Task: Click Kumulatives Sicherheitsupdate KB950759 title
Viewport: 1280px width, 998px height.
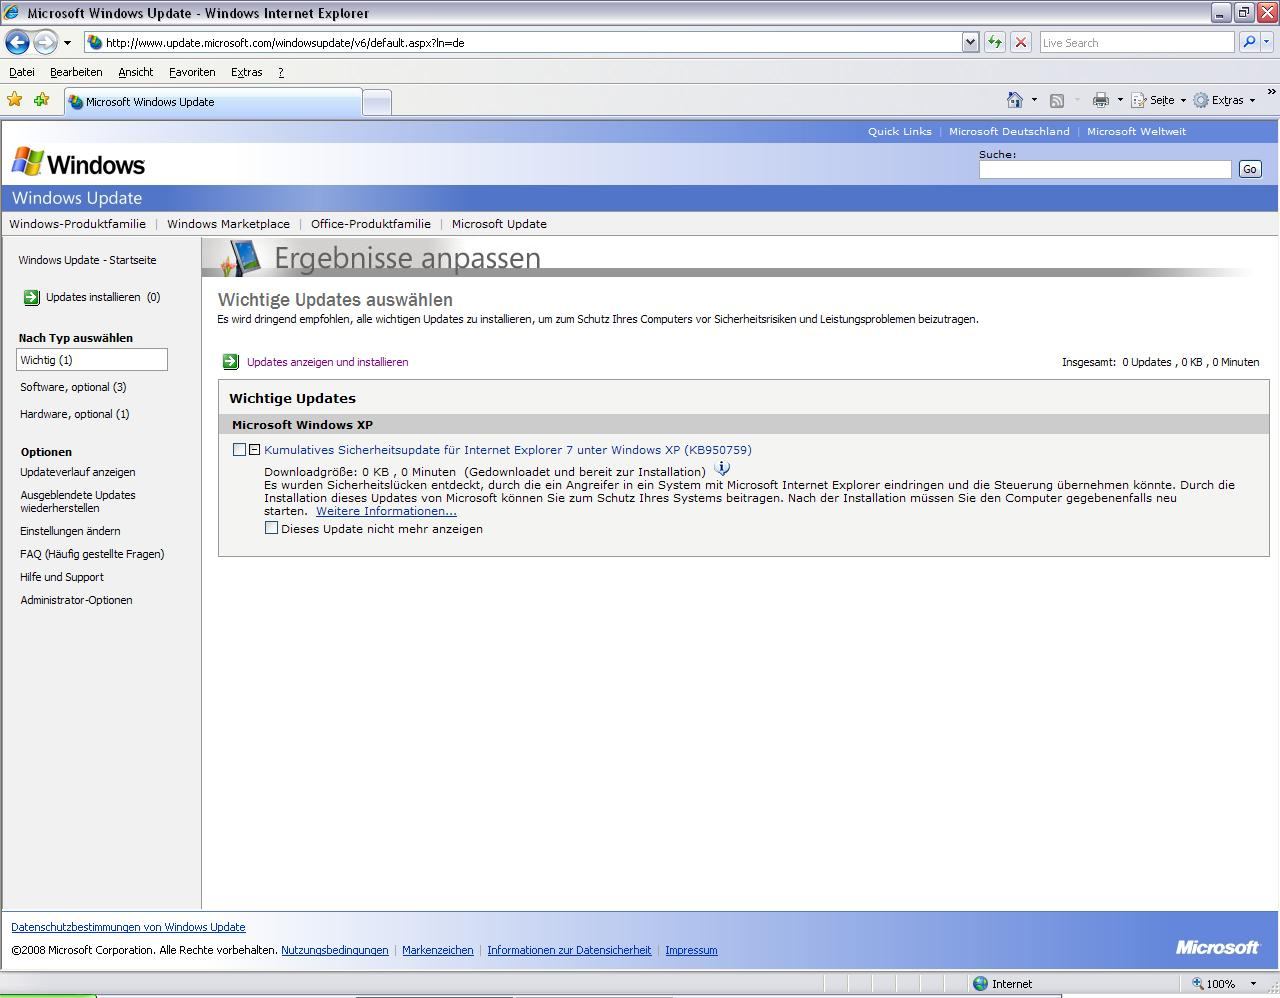Action: pos(508,450)
